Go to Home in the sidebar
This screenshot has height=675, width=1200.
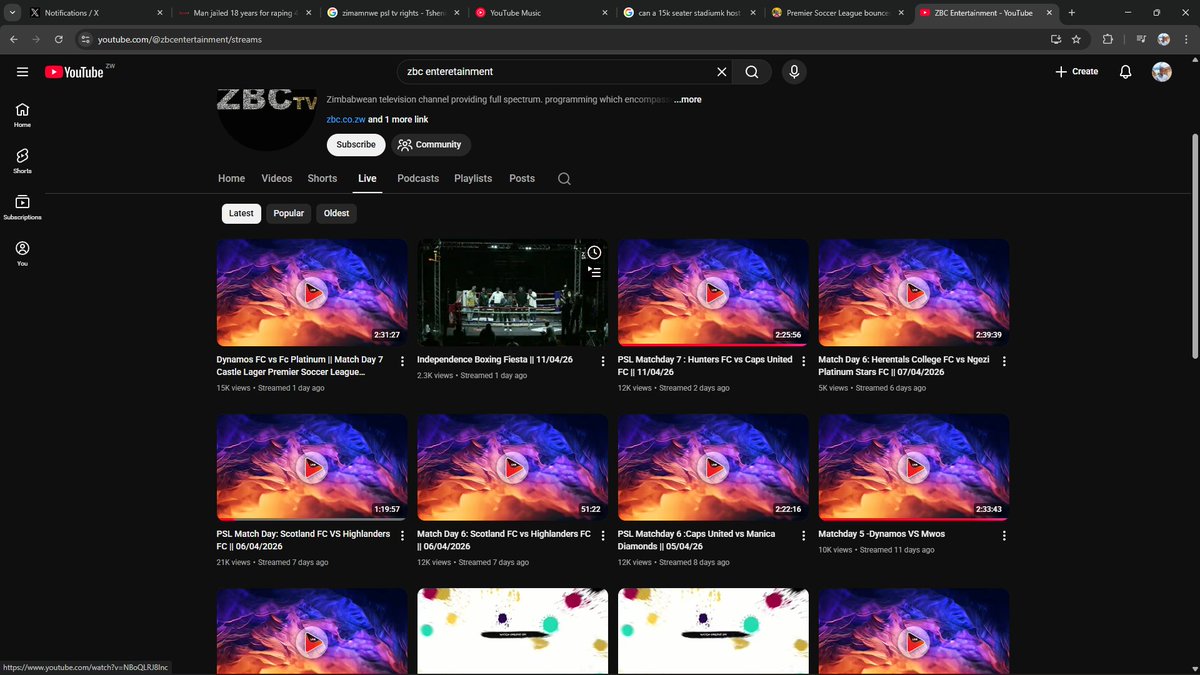click(22, 115)
